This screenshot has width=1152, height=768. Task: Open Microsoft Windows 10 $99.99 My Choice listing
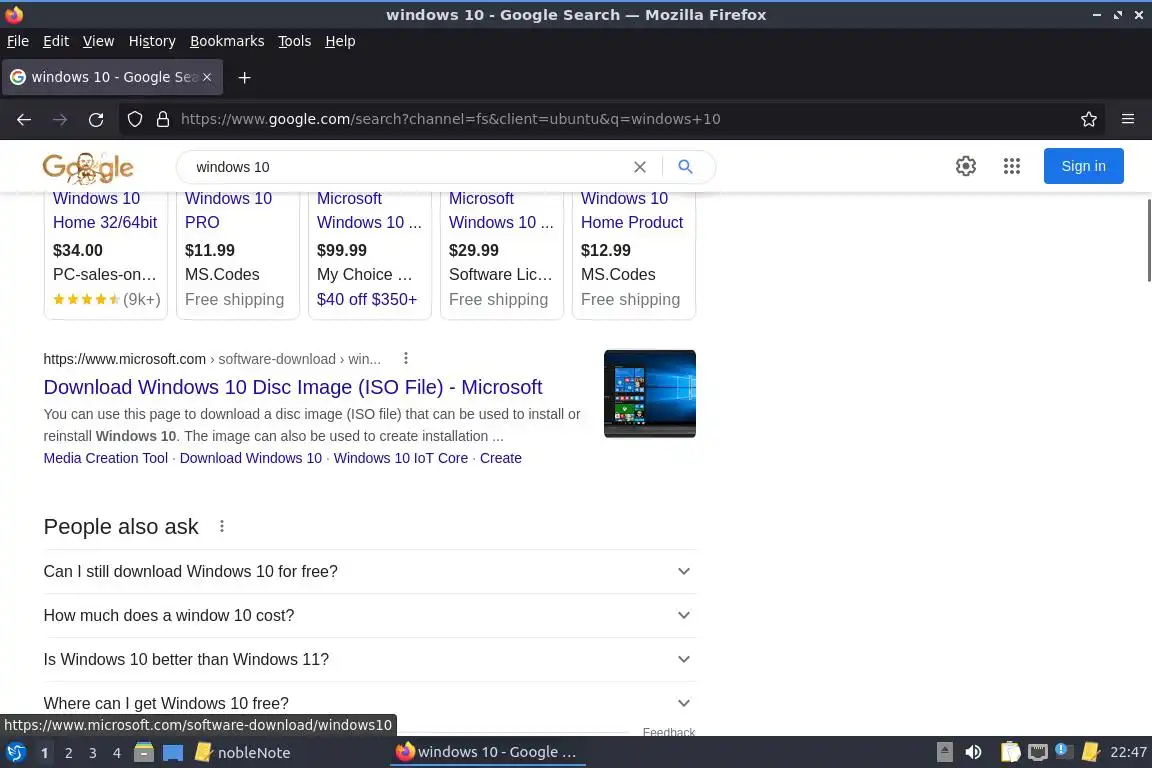369,210
